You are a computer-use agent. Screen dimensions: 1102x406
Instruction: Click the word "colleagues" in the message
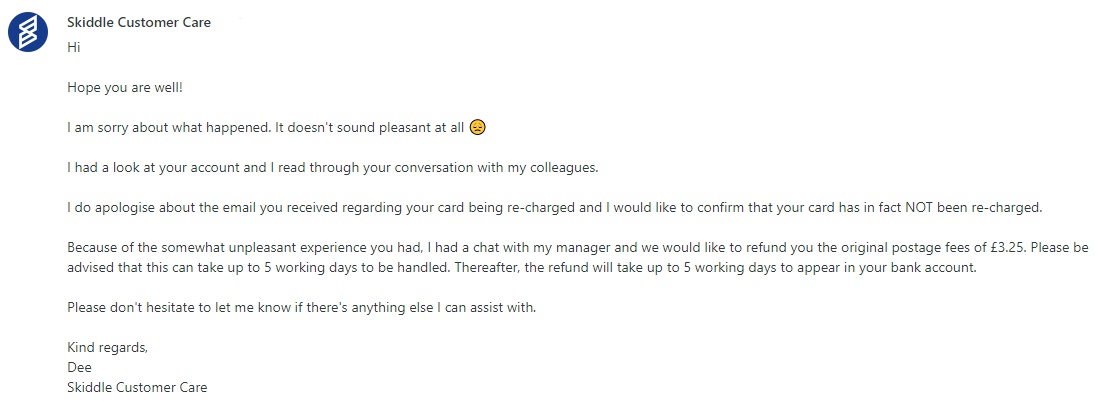pos(563,167)
